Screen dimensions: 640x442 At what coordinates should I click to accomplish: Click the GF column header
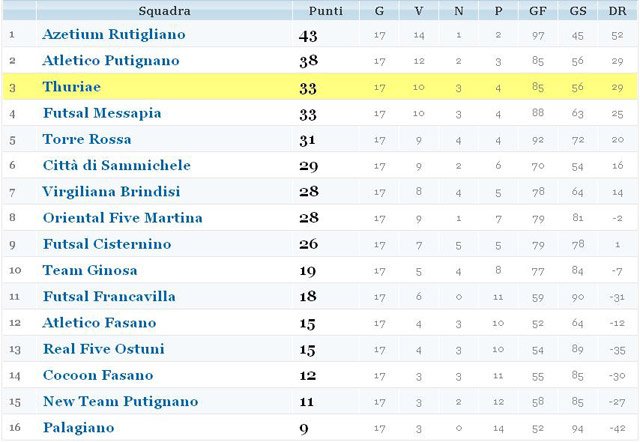tap(538, 11)
